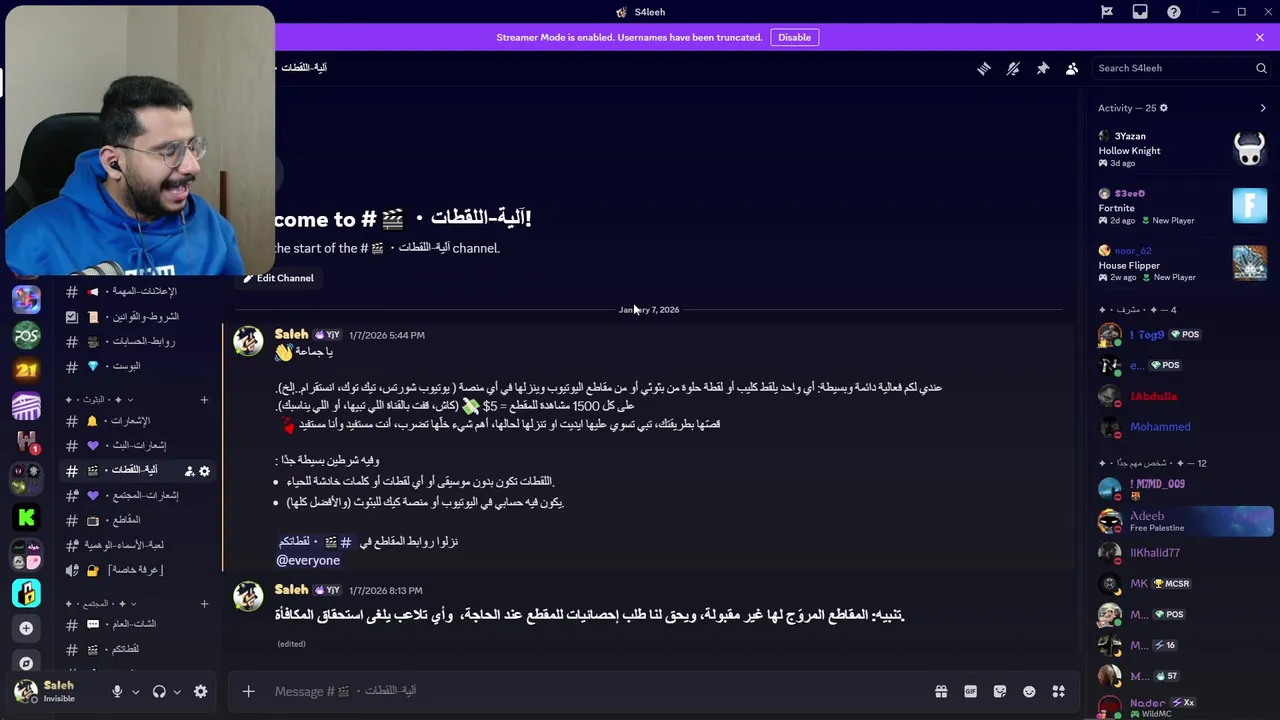Open the Threads icon in channel header
1280x720 pixels.
(x=984, y=68)
